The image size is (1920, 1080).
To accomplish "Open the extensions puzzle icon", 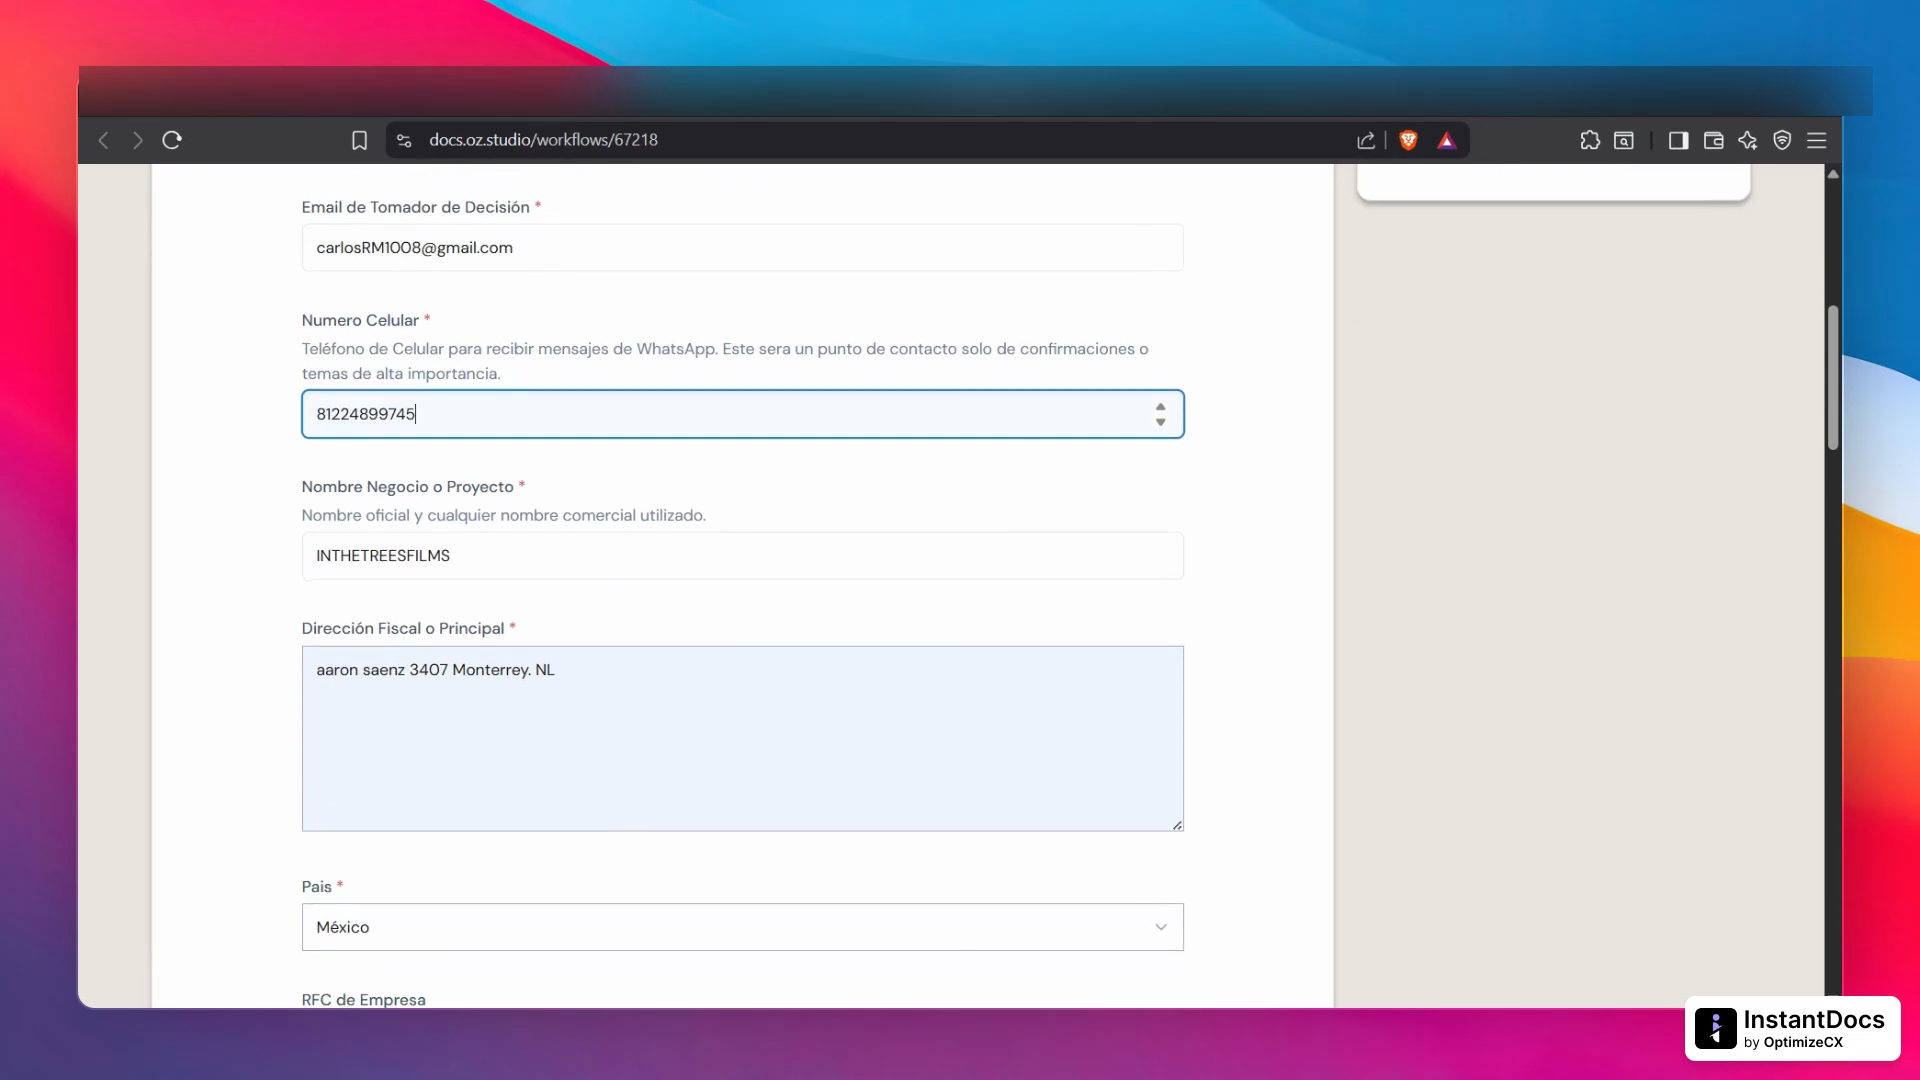I will [1590, 140].
